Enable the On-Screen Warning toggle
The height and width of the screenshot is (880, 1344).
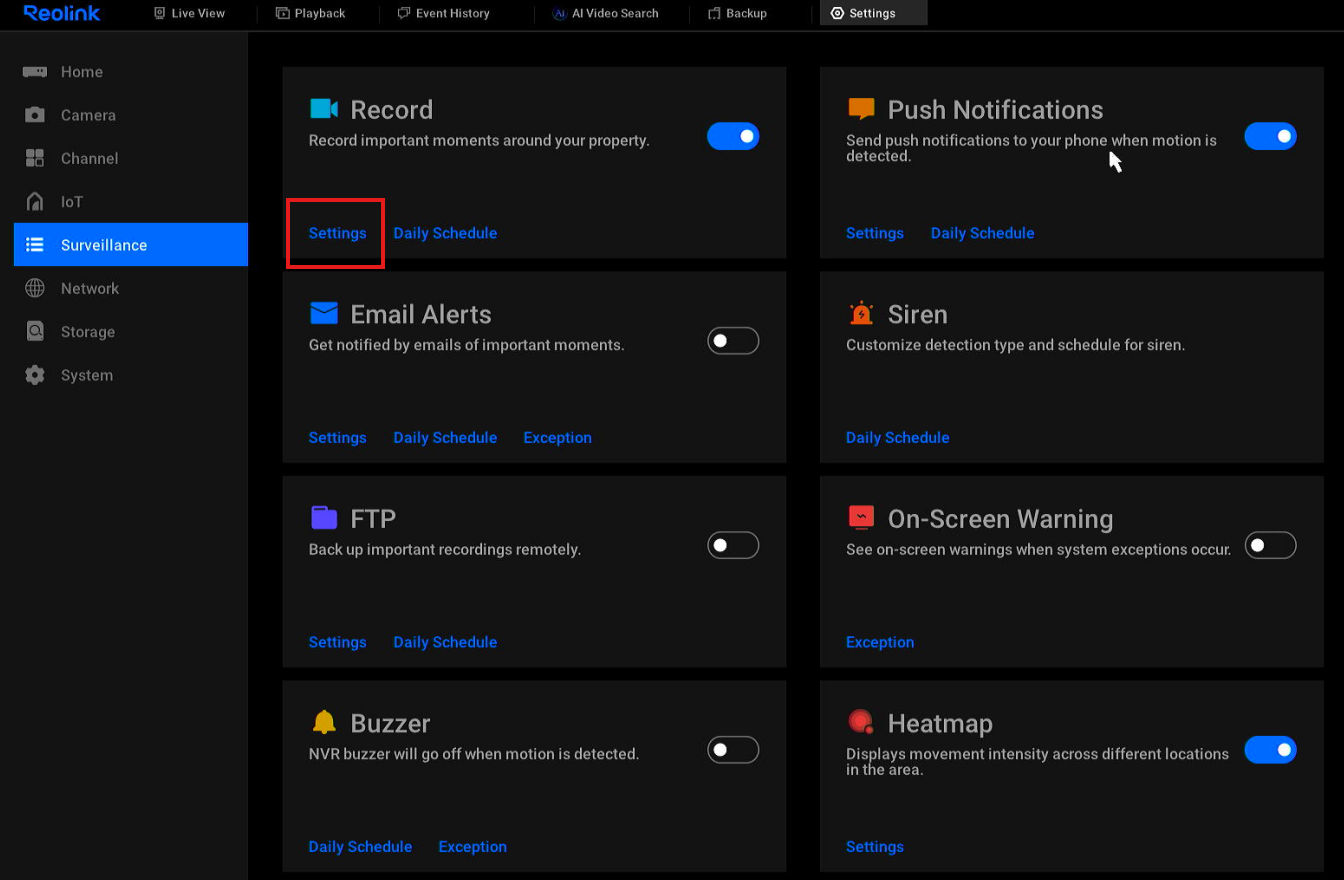[1270, 545]
